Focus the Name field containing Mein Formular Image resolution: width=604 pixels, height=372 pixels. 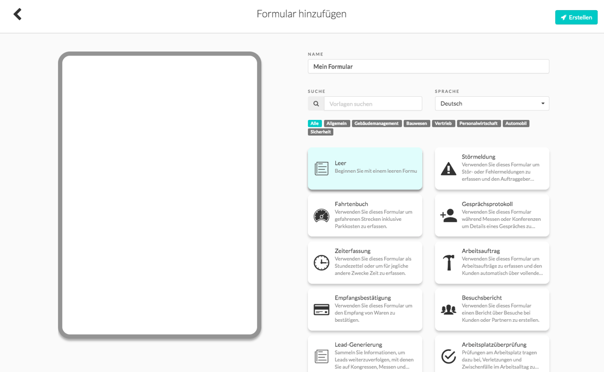click(x=428, y=67)
